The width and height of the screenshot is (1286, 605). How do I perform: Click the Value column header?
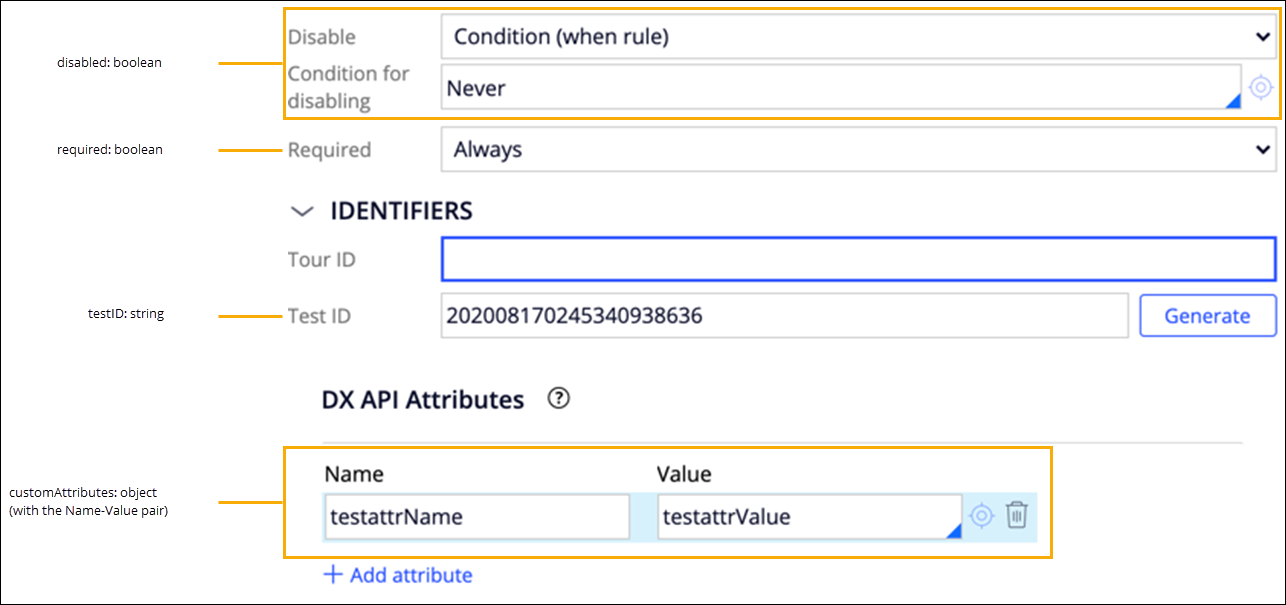click(x=684, y=474)
